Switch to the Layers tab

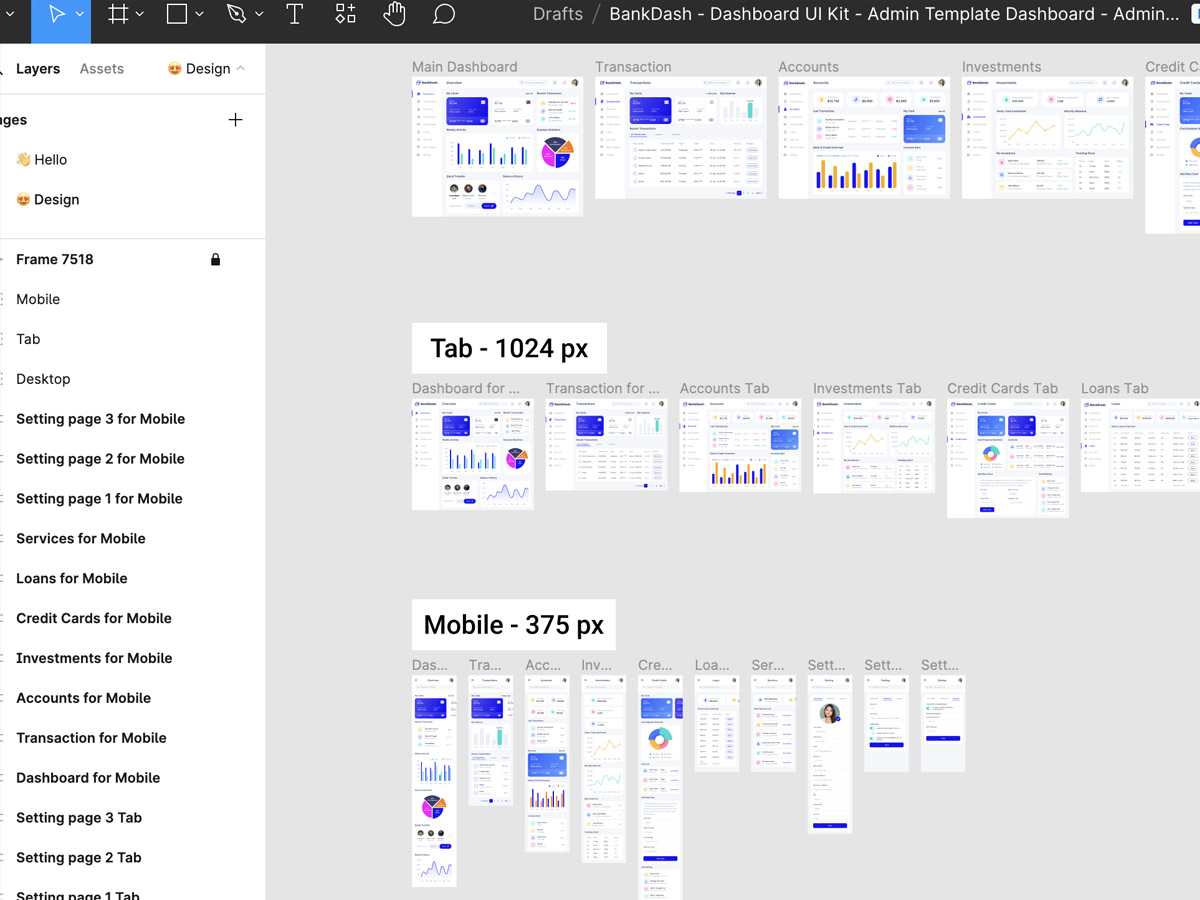point(38,69)
